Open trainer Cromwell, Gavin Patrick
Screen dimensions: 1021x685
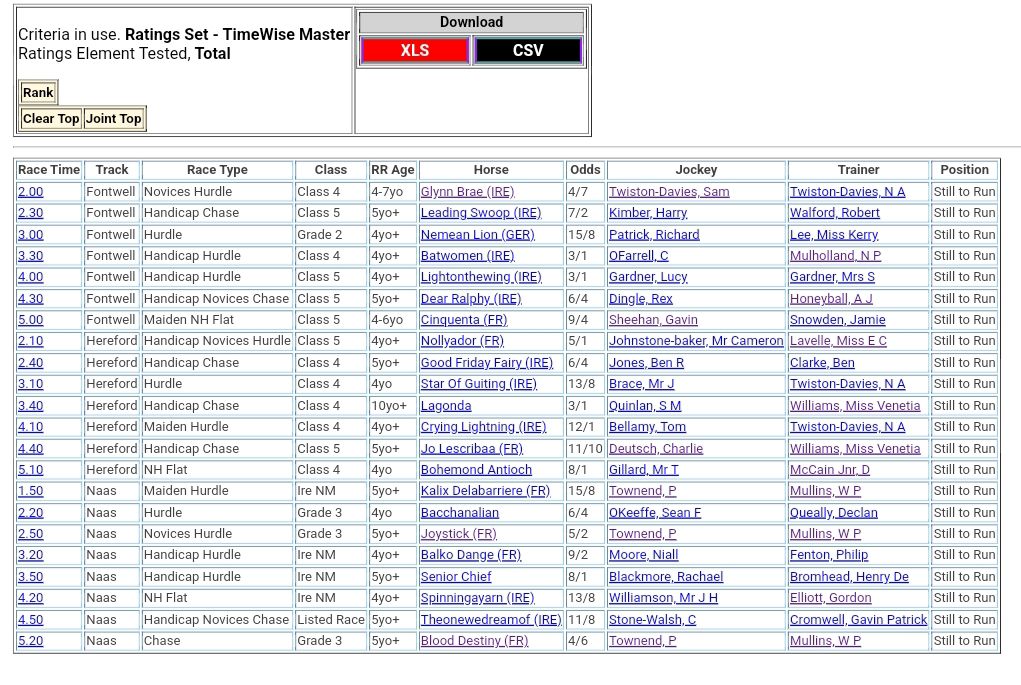coord(858,620)
